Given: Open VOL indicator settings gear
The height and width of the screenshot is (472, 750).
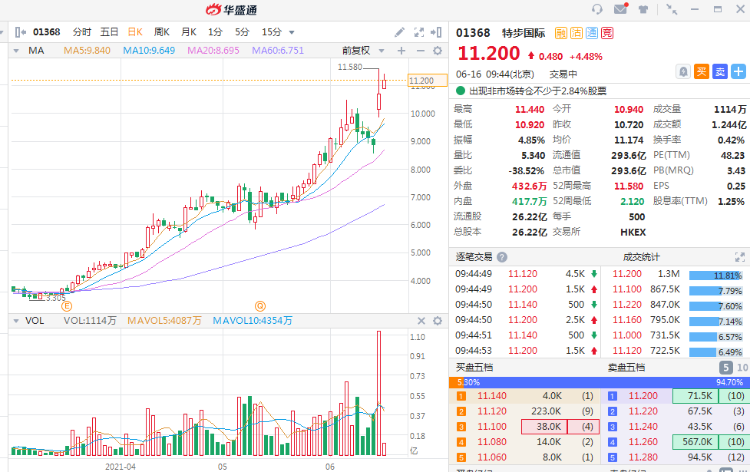Looking at the screenshot, I should click(437, 321).
